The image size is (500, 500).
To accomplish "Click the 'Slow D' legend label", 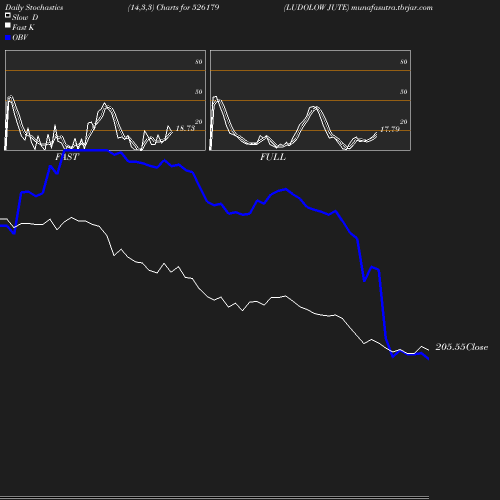I will [25, 17].
